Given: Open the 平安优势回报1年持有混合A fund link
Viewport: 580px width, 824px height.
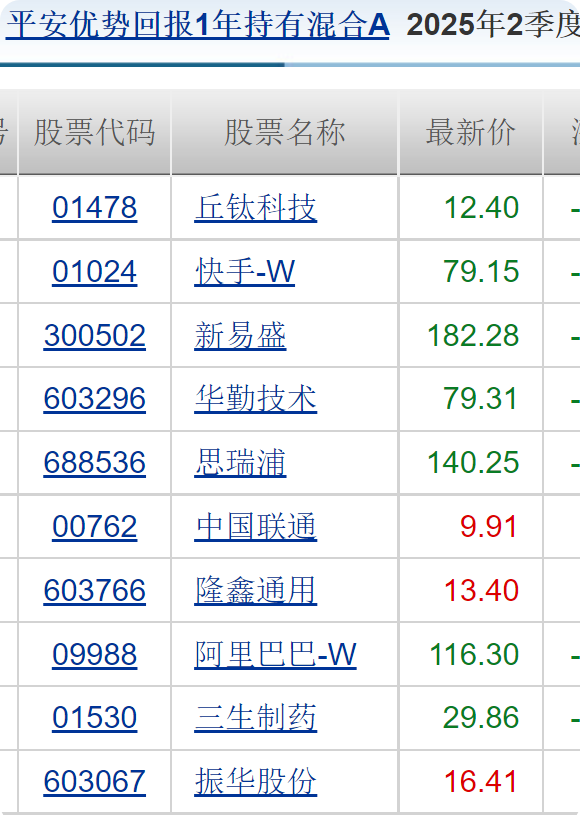Looking at the screenshot, I should tap(198, 25).
